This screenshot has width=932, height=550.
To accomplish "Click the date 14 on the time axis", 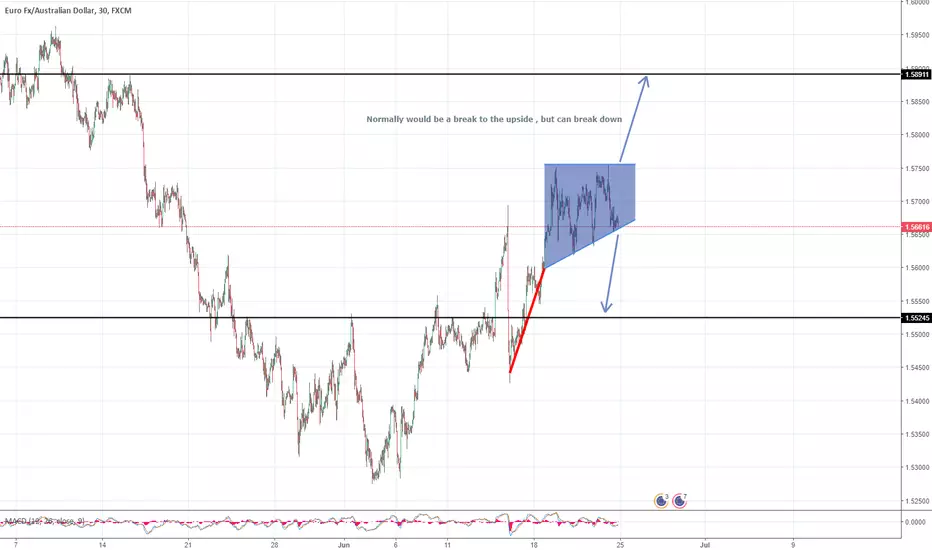I will tap(102, 545).
